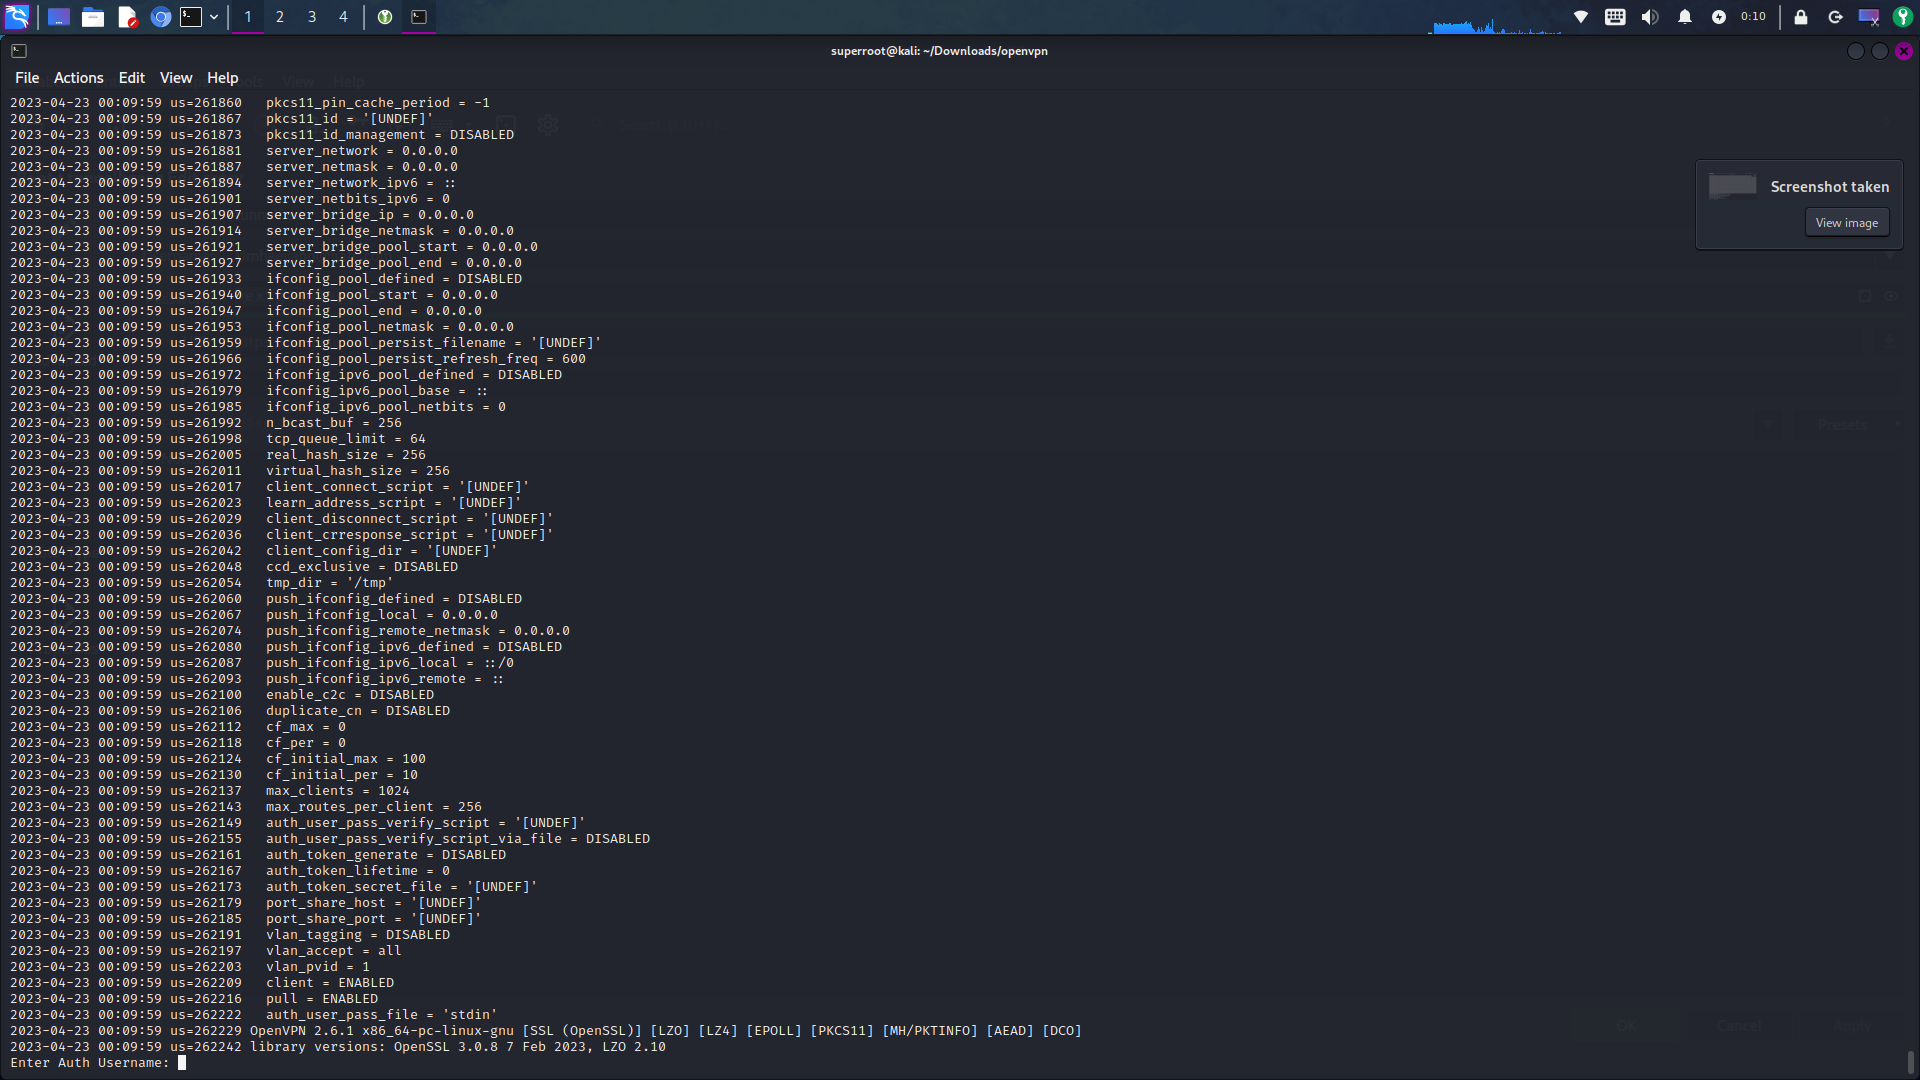Viewport: 1920px width, 1080px height.
Task: Click the log out icon
Action: 1835,17
